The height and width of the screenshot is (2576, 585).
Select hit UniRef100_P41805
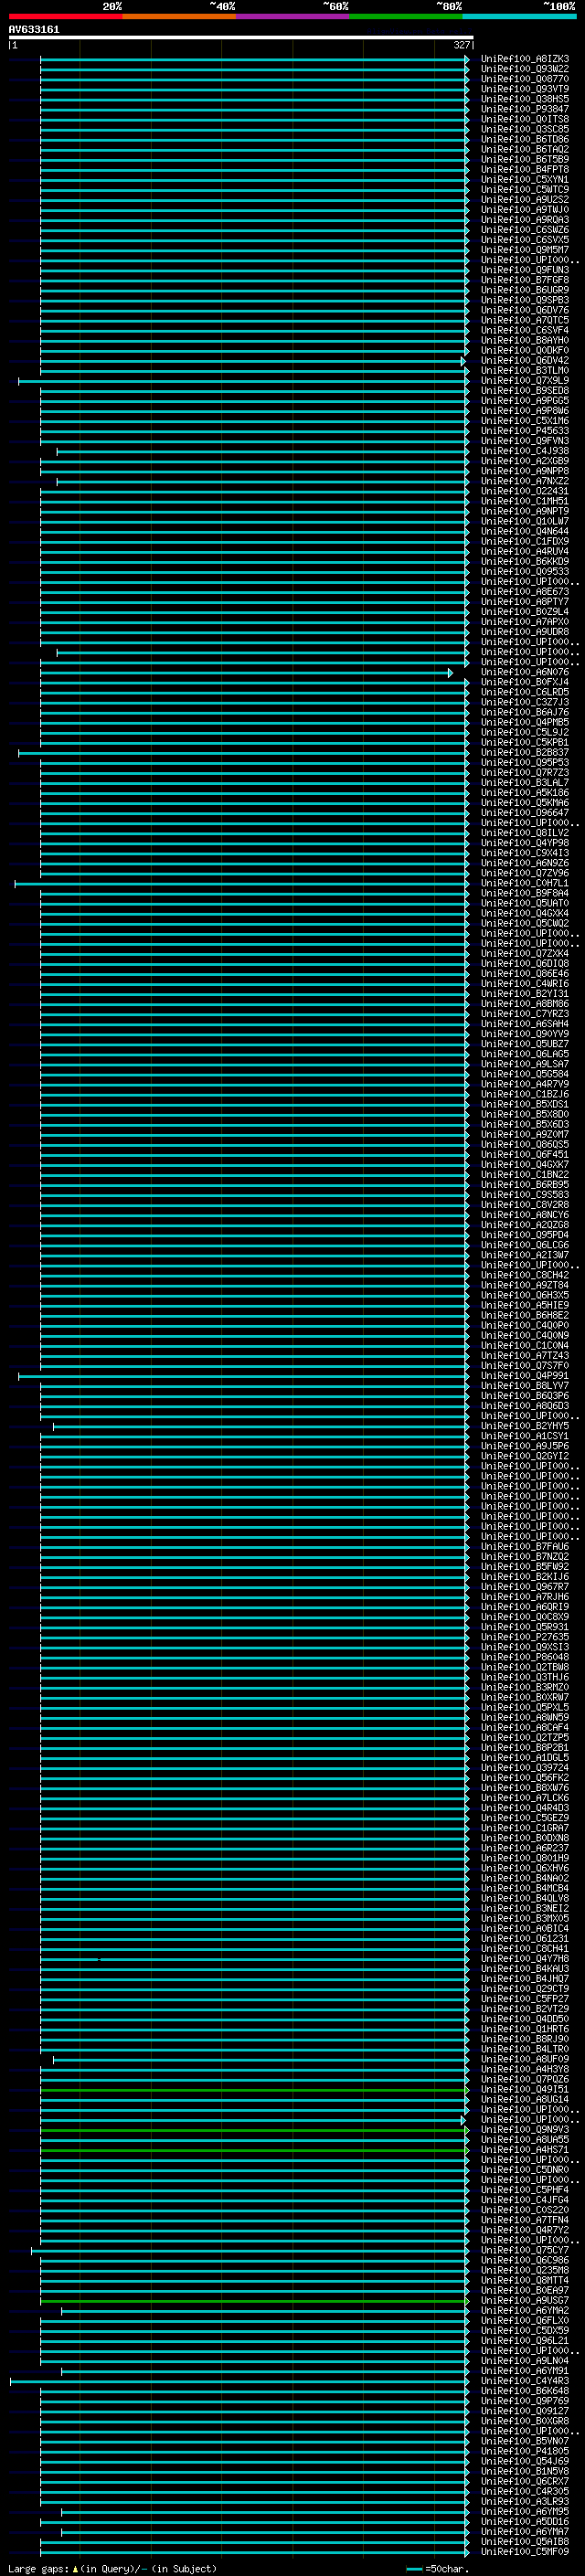click(x=524, y=2451)
